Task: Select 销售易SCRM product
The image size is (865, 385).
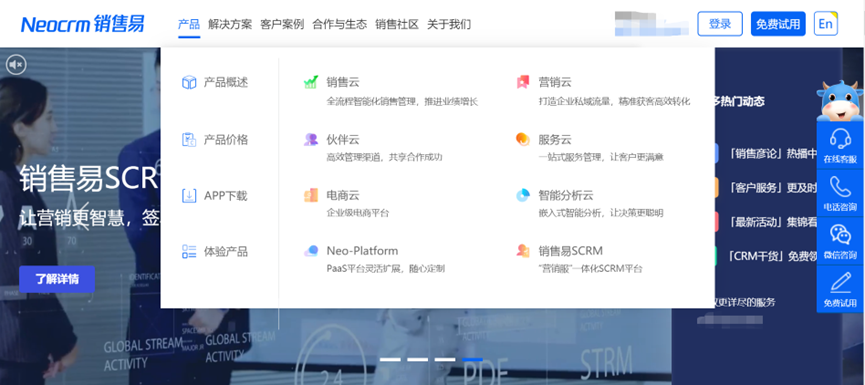Action: 570,251
